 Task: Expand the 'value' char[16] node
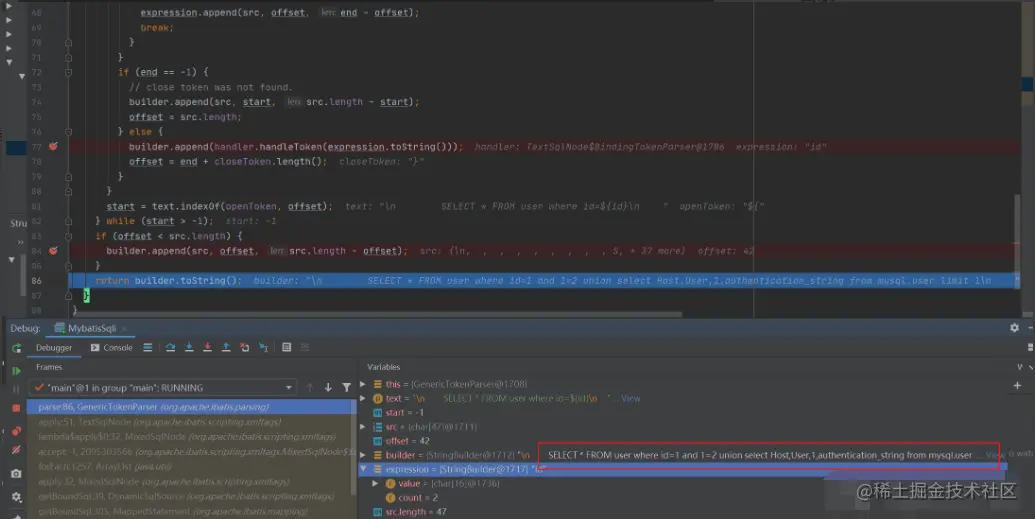[376, 483]
